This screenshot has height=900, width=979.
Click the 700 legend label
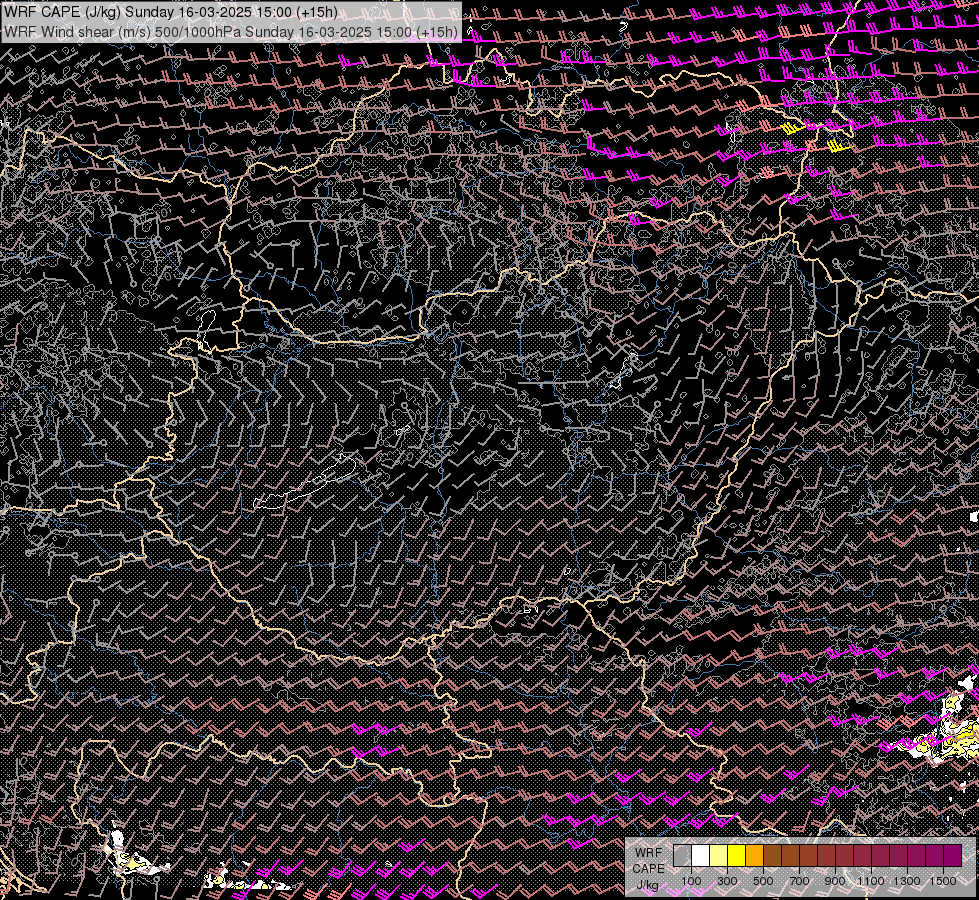pyautogui.click(x=799, y=881)
